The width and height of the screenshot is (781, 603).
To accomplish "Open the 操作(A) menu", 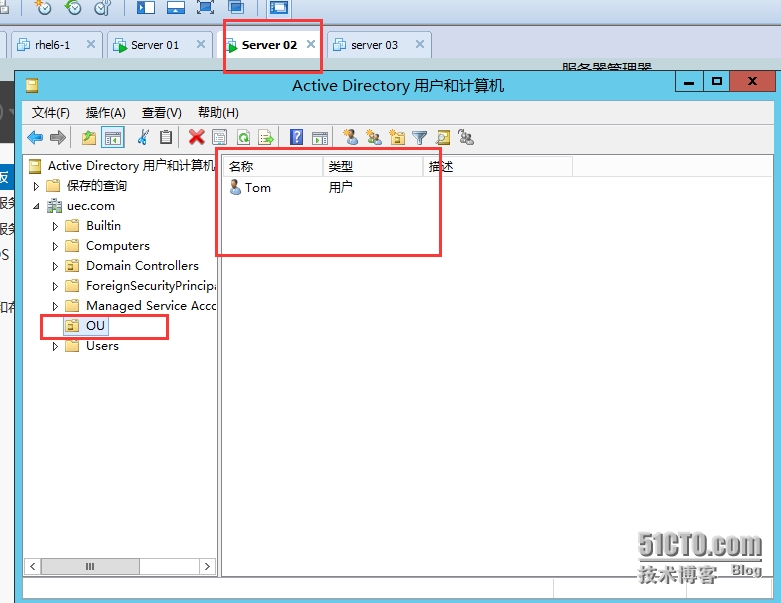I will [105, 113].
